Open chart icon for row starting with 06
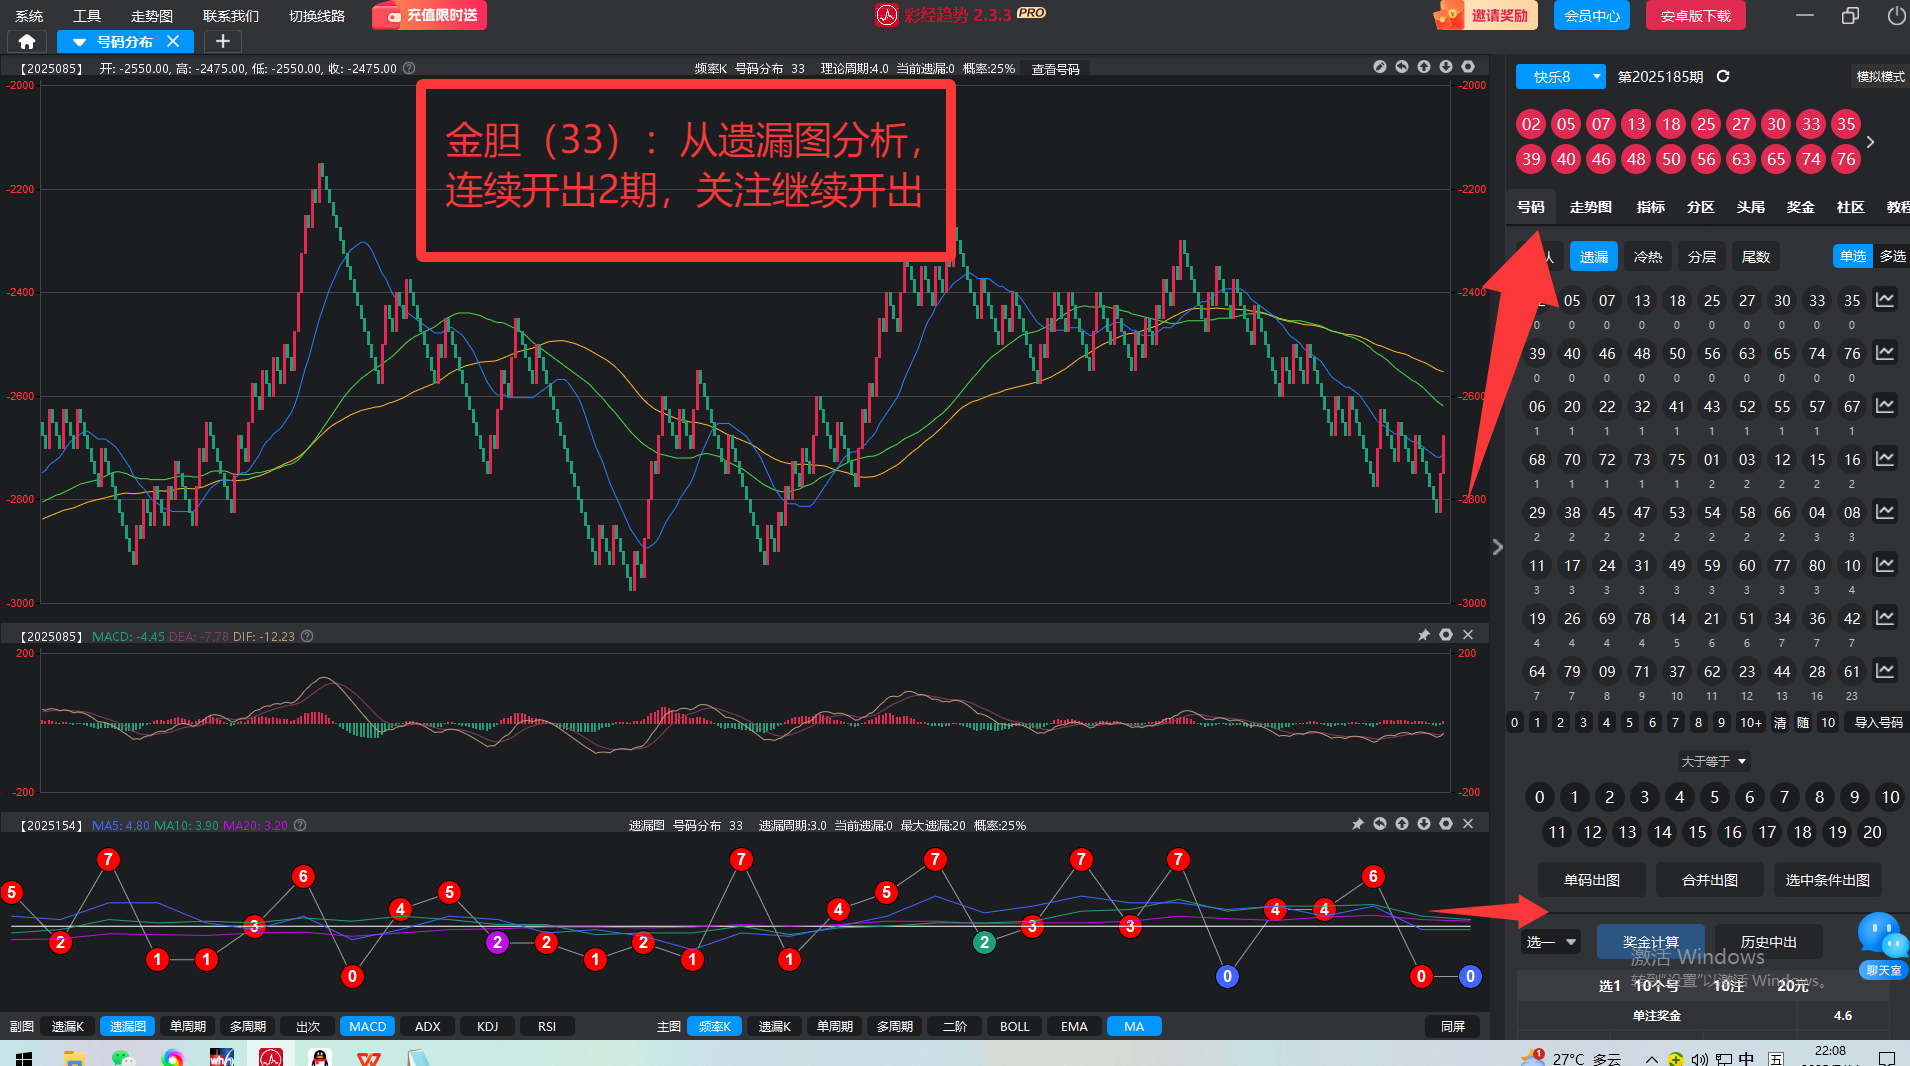The width and height of the screenshot is (1910, 1066). click(1885, 406)
